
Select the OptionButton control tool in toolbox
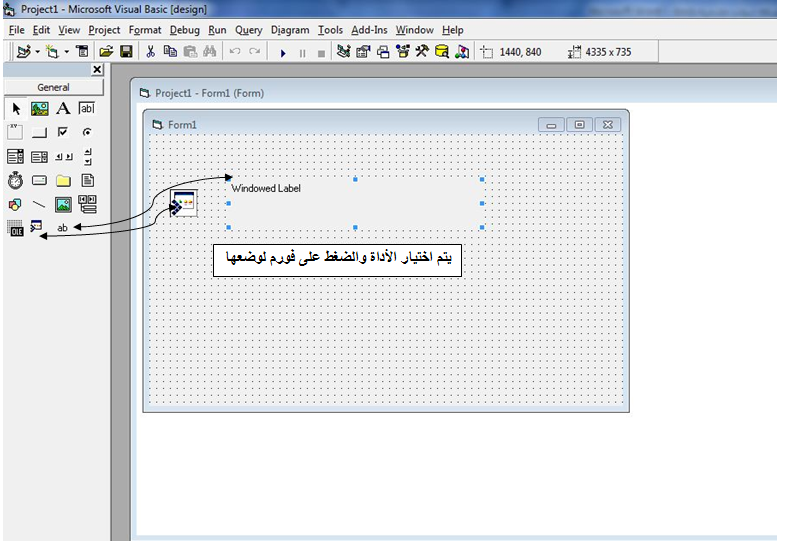[x=87, y=132]
